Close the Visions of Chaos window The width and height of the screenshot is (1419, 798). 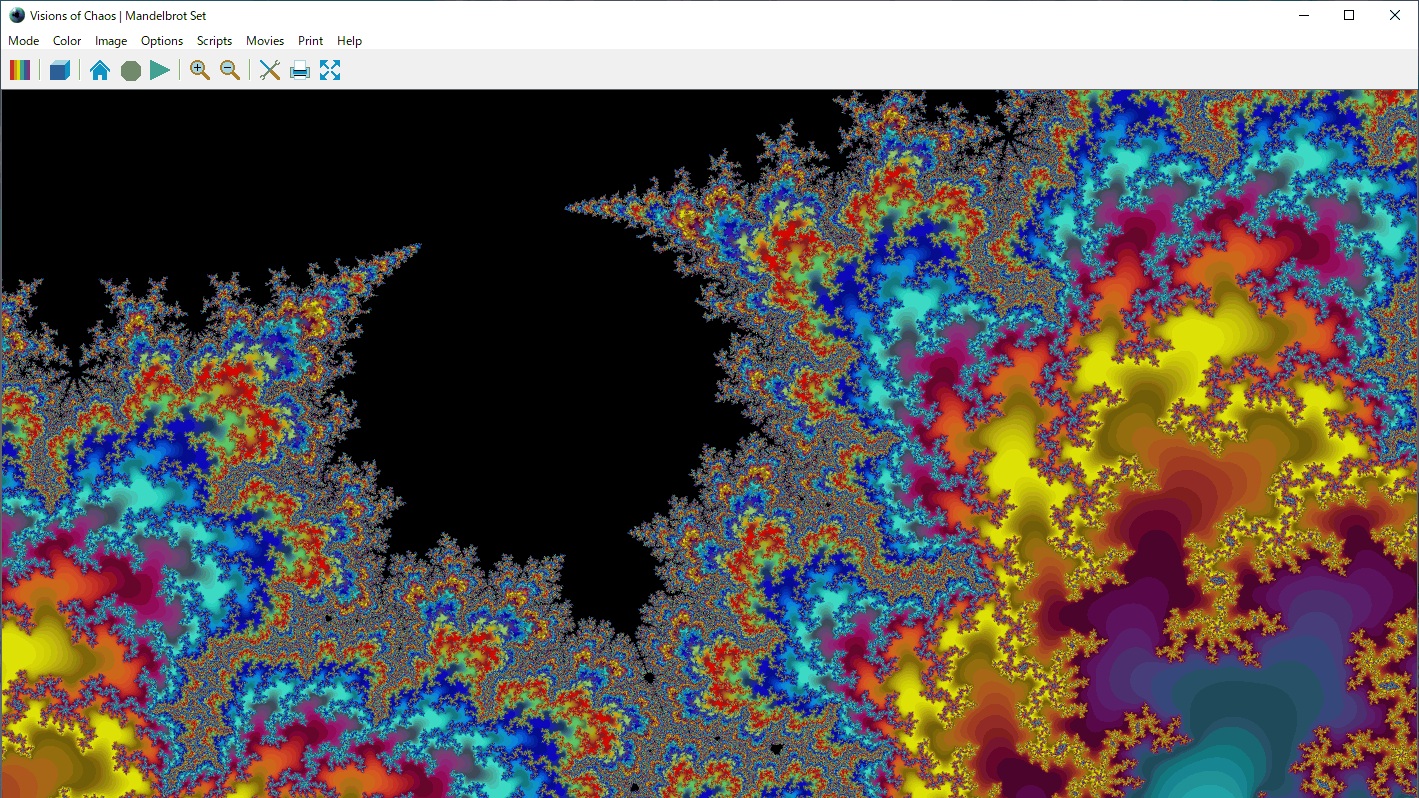[x=1395, y=15]
